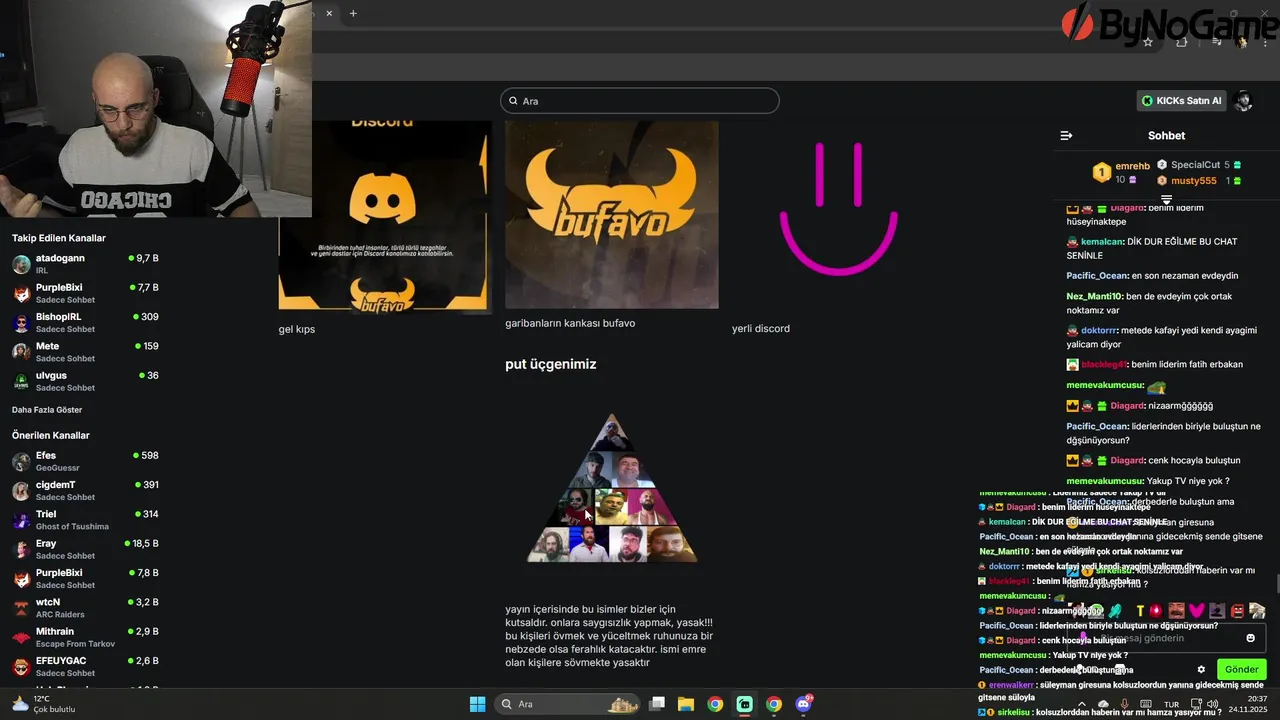The width and height of the screenshot is (1280, 720).
Task: Open Task View on taskbar
Action: pos(657,704)
